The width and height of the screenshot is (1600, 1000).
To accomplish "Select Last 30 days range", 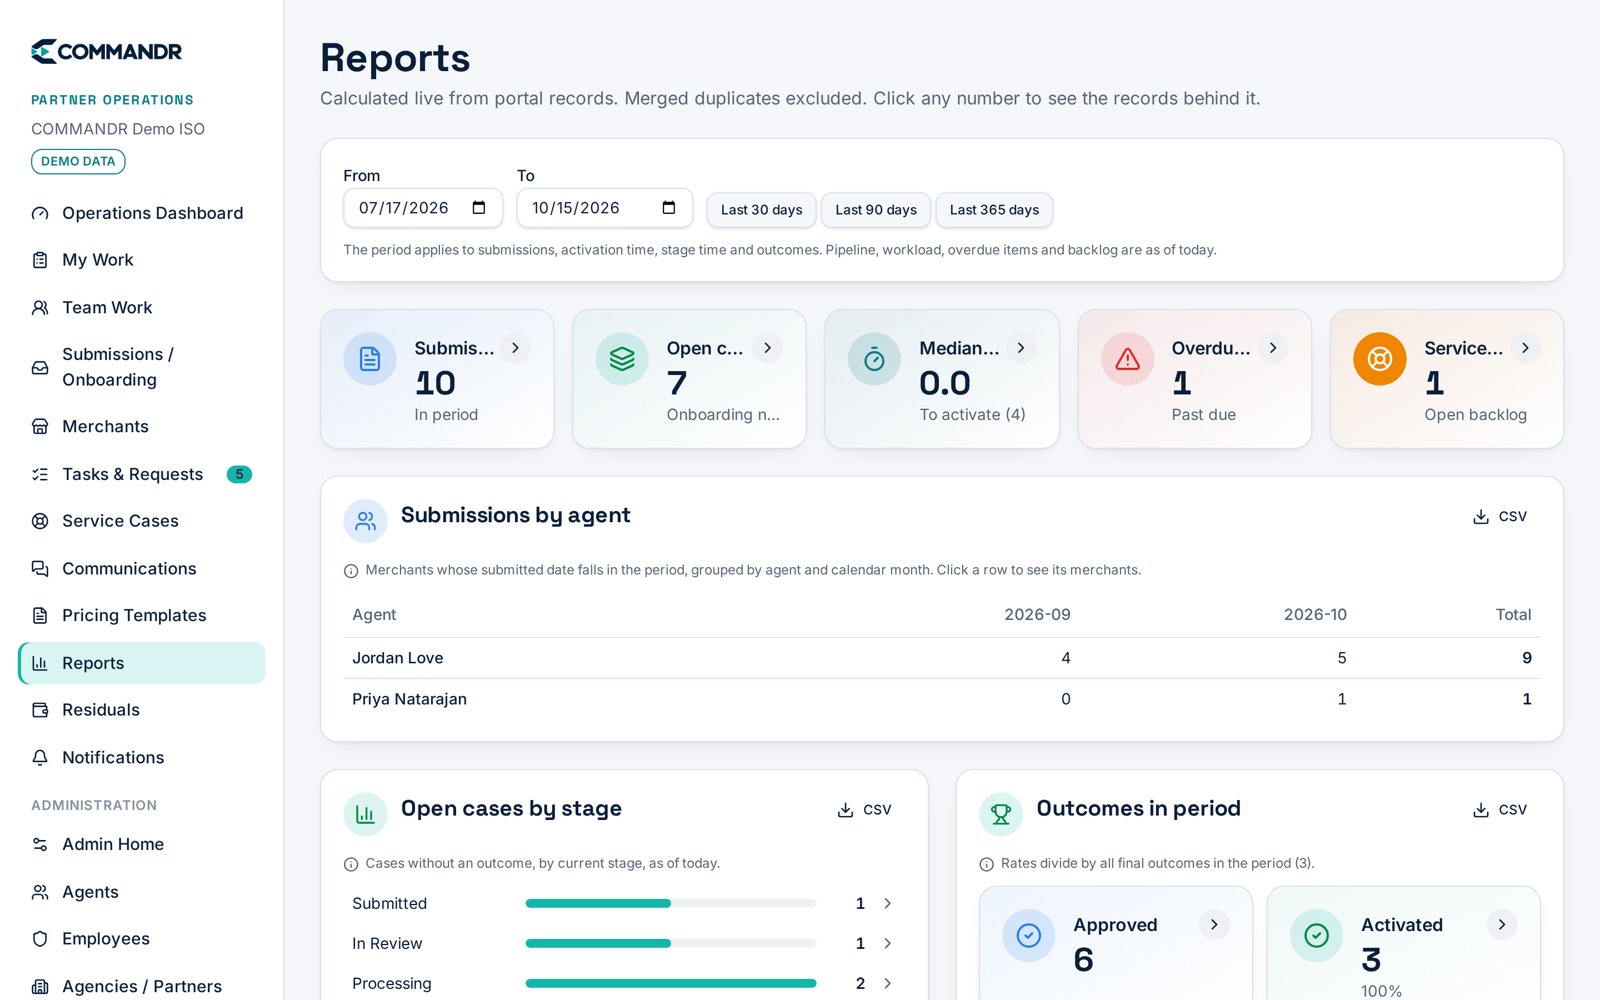I will pos(761,210).
